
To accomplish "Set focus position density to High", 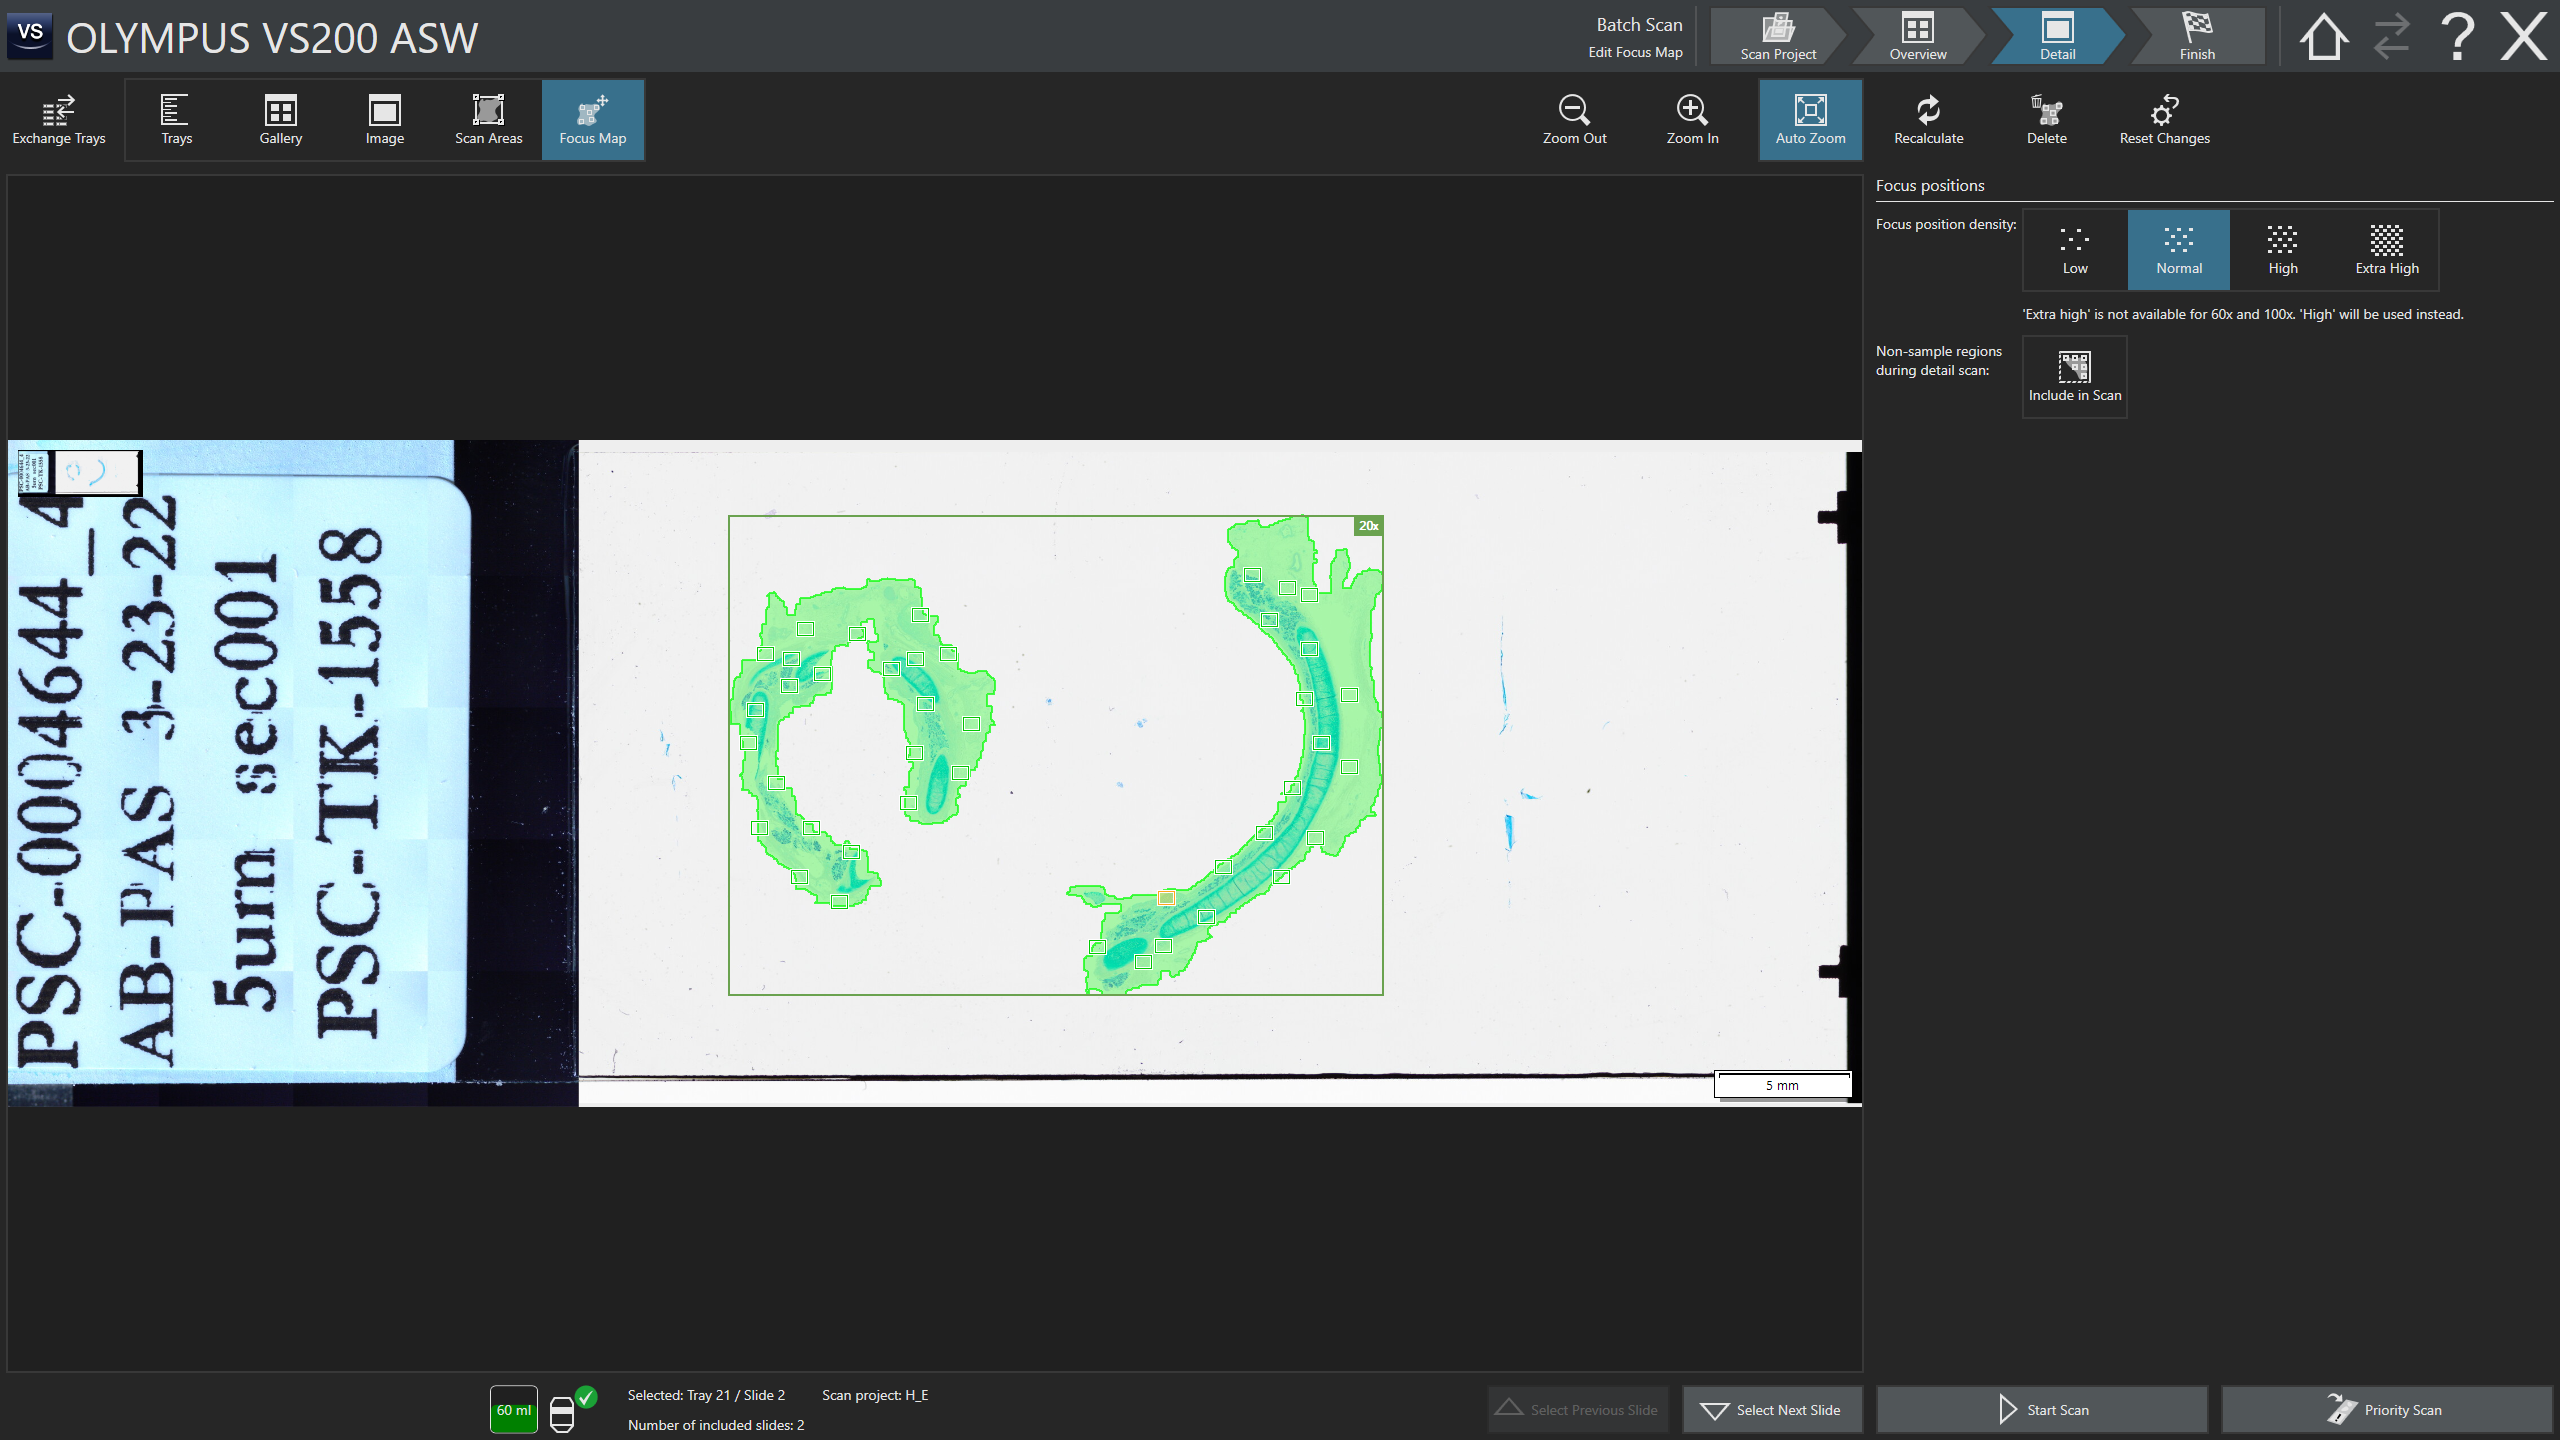I will [2282, 249].
